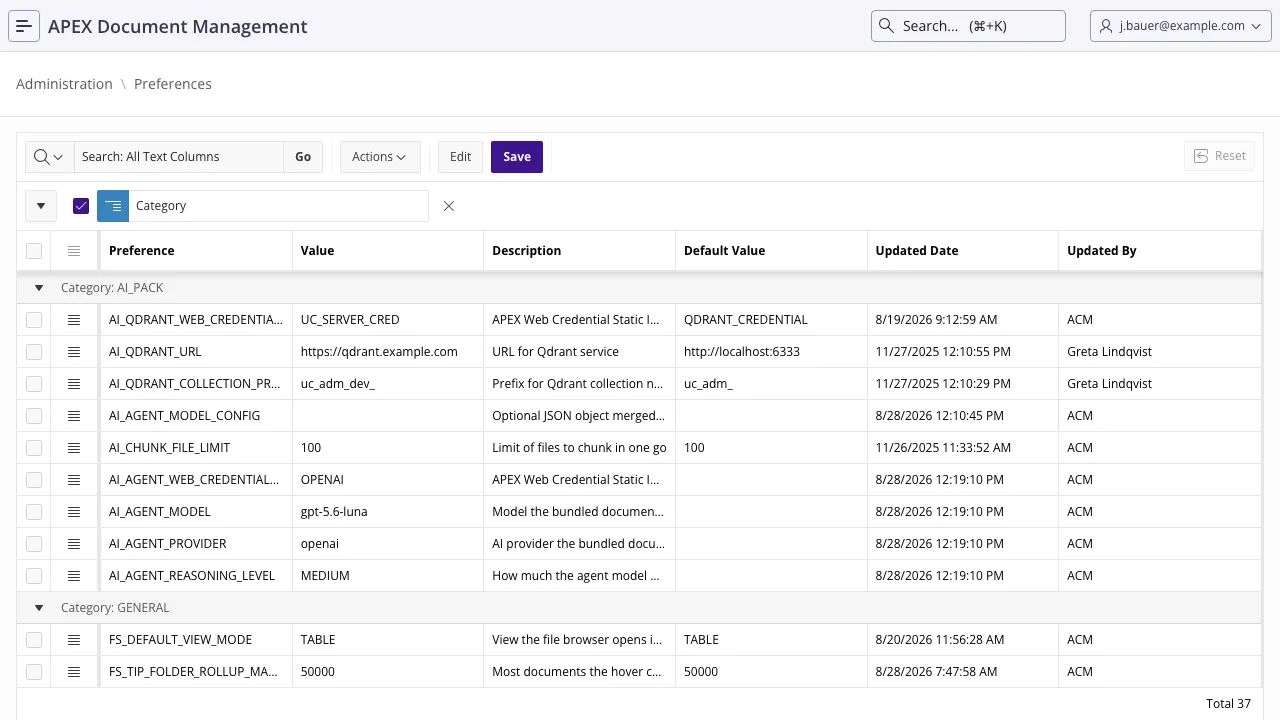Click the Go search button
The width and height of the screenshot is (1280, 720).
tap(303, 157)
